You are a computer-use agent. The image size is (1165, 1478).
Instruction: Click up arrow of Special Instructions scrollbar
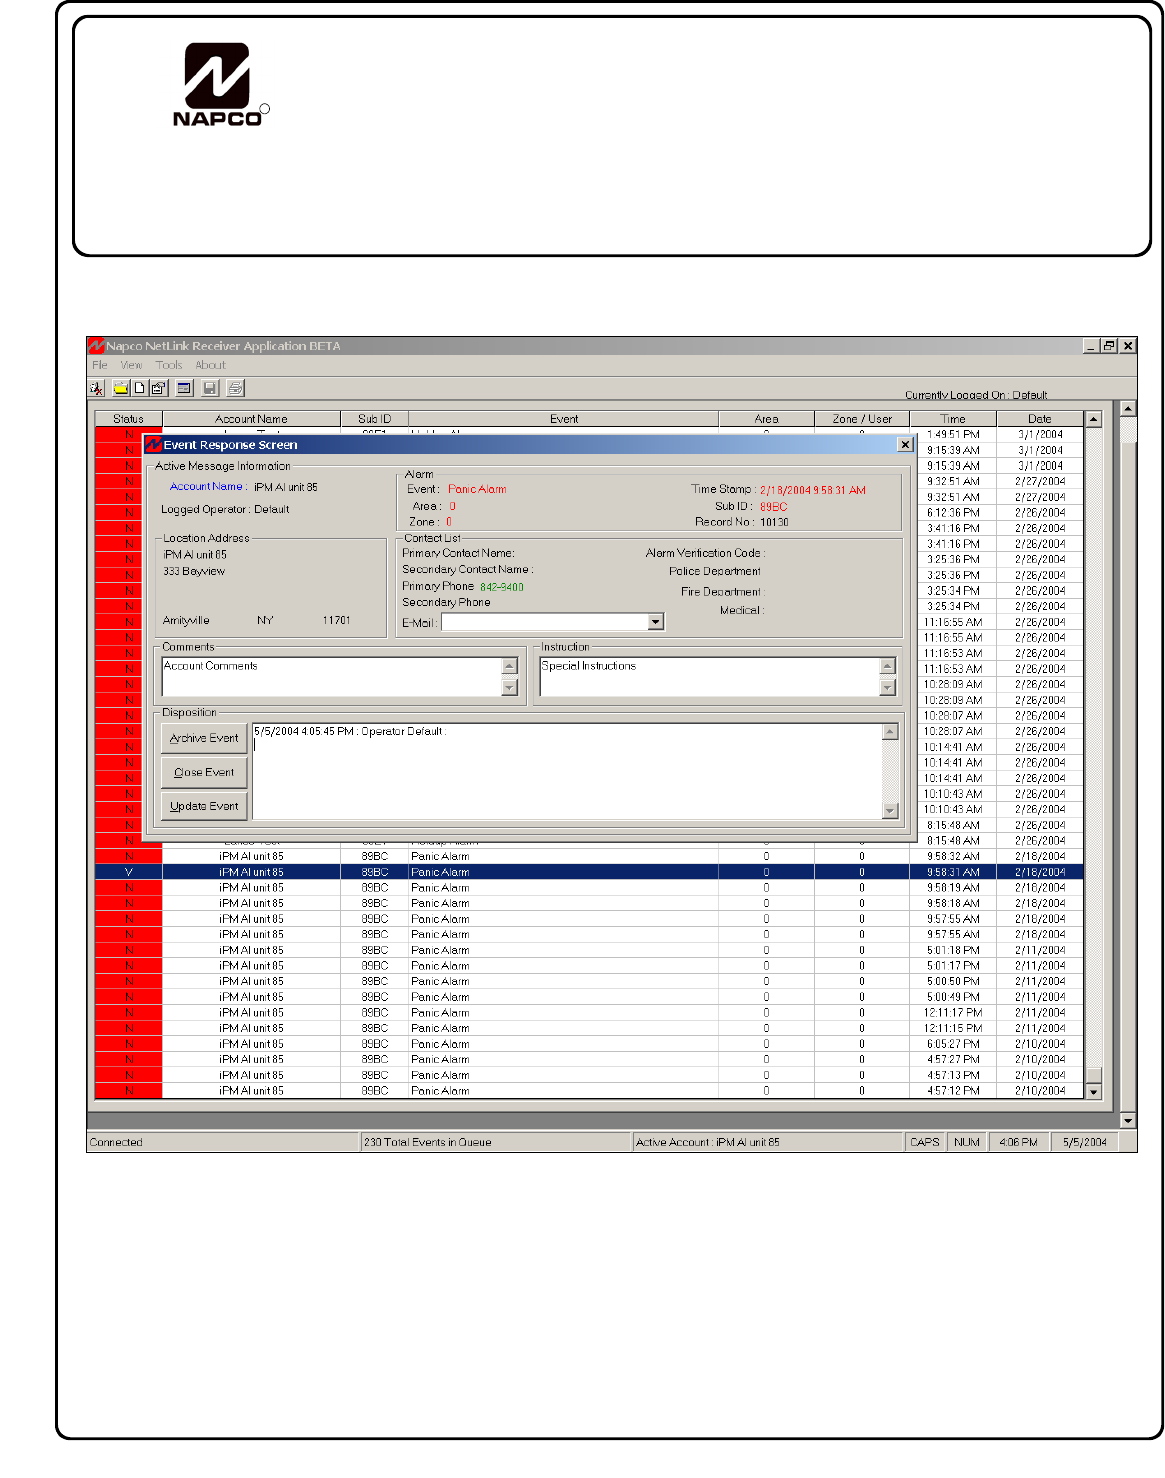coord(887,665)
